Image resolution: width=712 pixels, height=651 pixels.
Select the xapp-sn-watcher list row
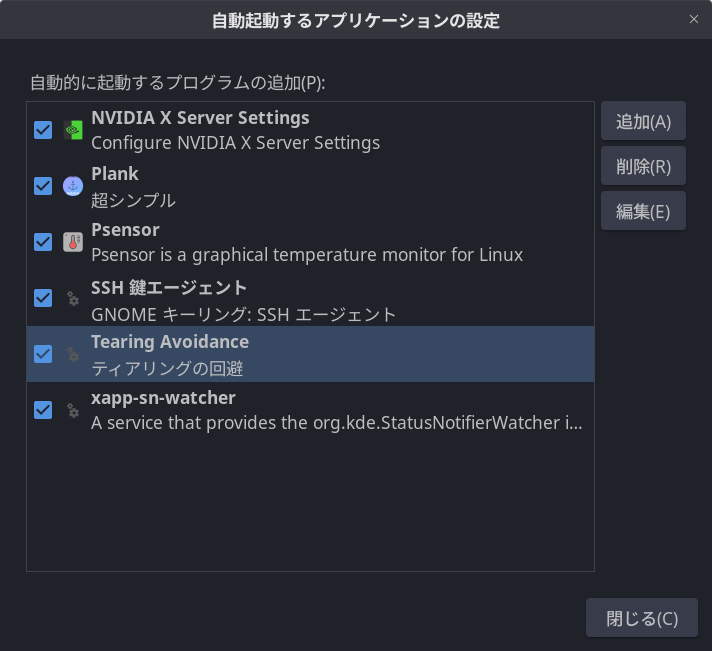coord(311,410)
